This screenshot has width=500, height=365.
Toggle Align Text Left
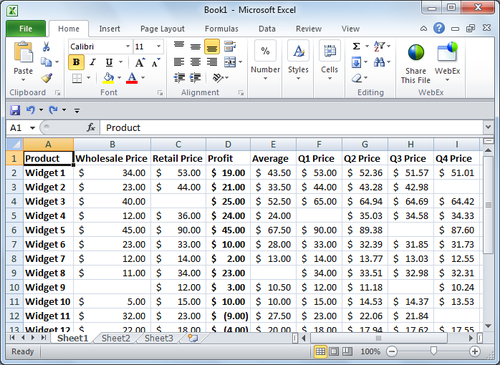click(x=179, y=62)
